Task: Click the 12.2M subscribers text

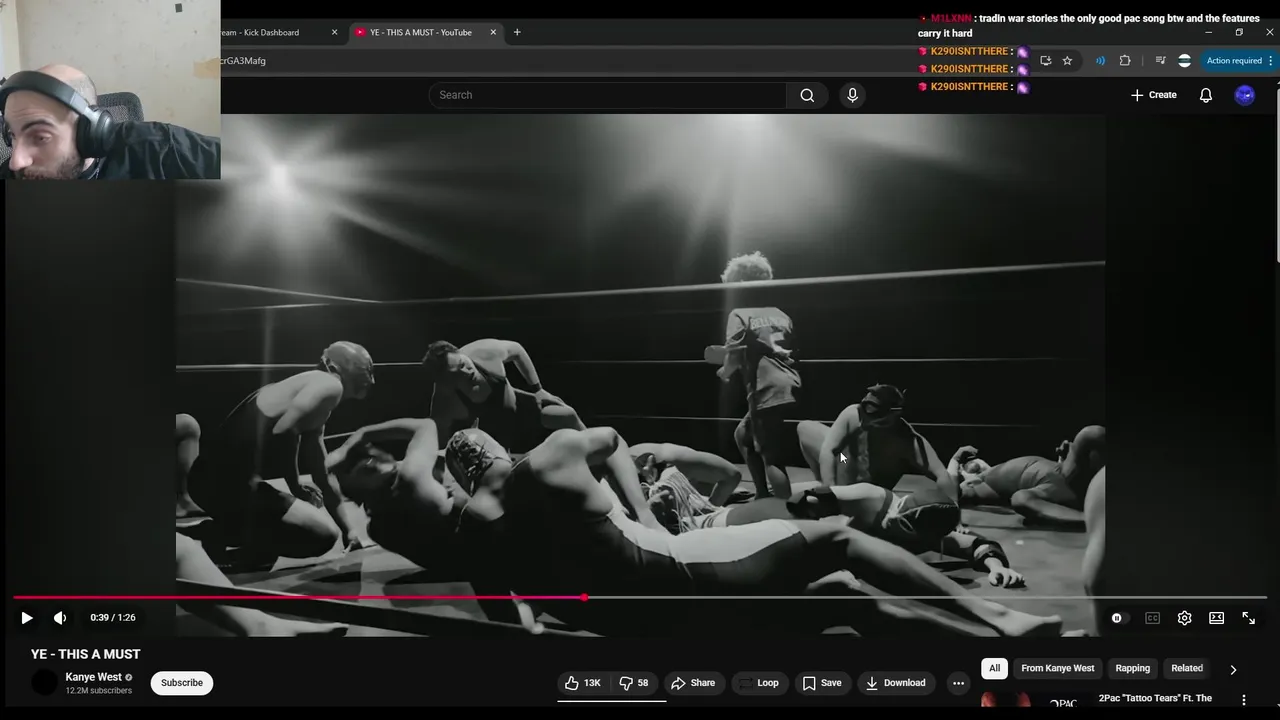Action: [x=99, y=691]
